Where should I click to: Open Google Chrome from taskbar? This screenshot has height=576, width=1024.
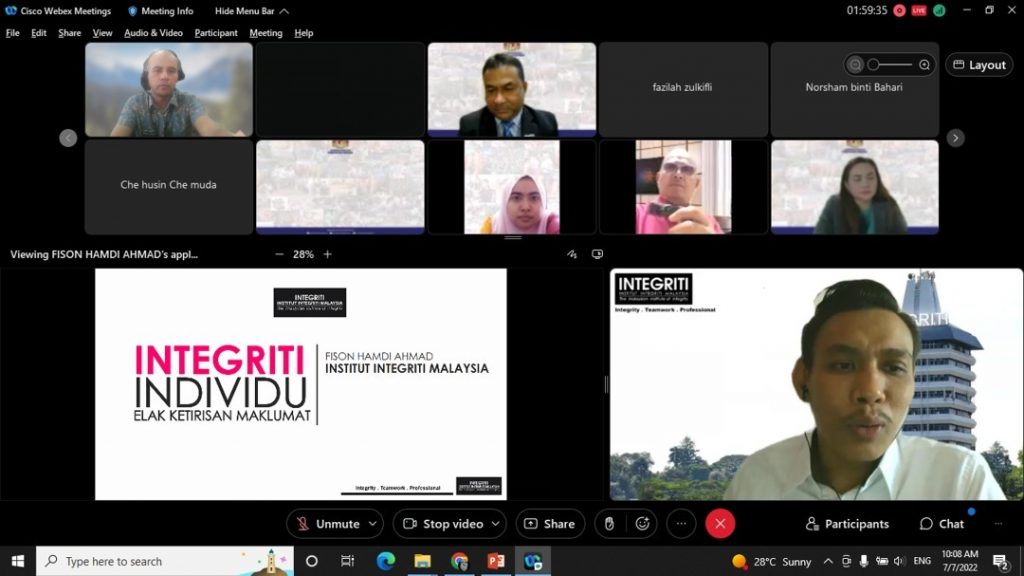459,561
